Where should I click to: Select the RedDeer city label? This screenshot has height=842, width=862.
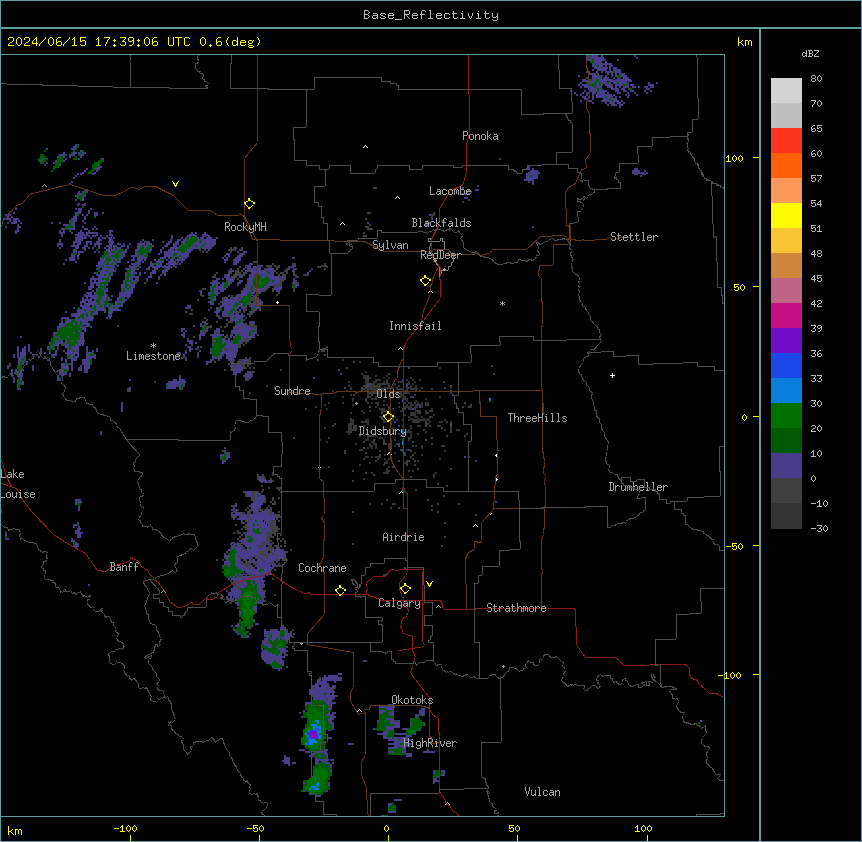point(440,255)
